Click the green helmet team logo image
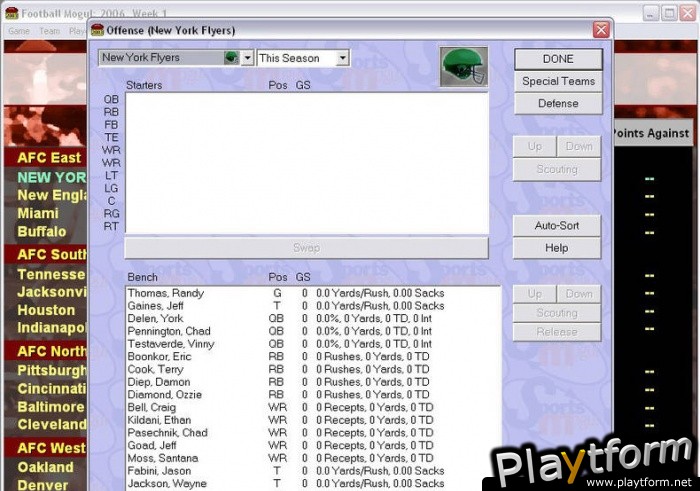 [x=463, y=67]
